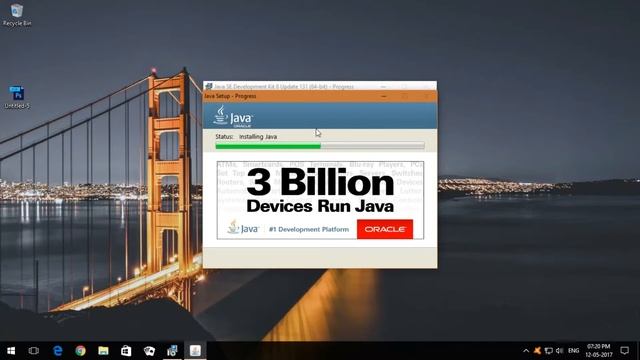The image size is (640, 360).
Task: Bring the Java SE Development Kit window forward
Action: click(284, 87)
